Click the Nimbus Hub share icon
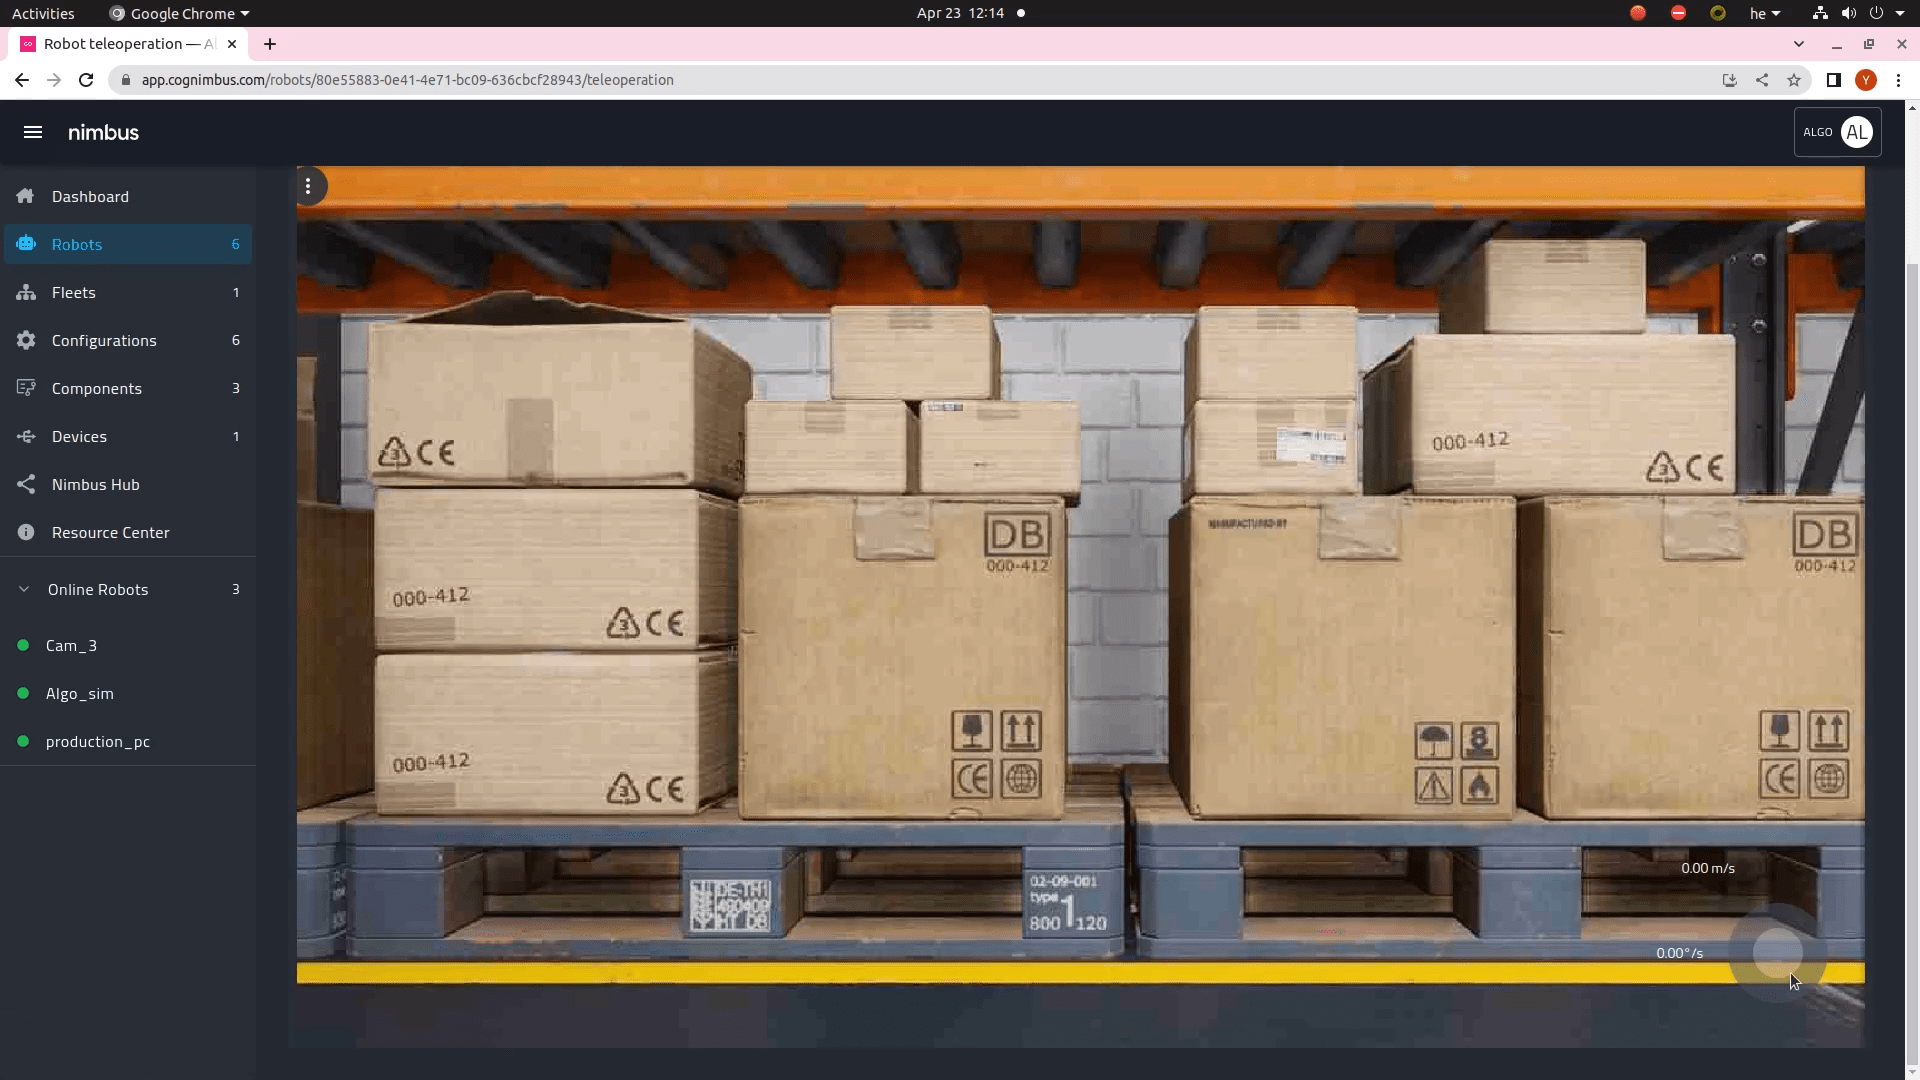Image resolution: width=1920 pixels, height=1080 pixels. pyautogui.click(x=25, y=484)
